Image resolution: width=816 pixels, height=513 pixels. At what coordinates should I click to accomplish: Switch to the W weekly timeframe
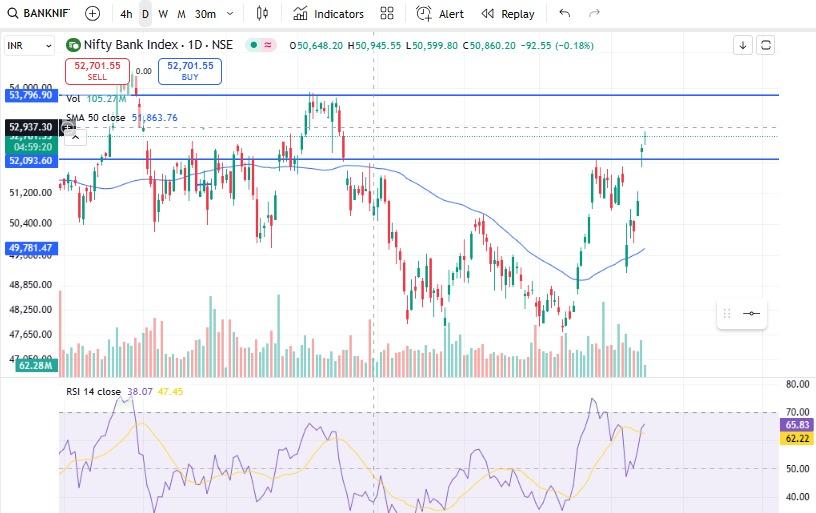click(163, 14)
